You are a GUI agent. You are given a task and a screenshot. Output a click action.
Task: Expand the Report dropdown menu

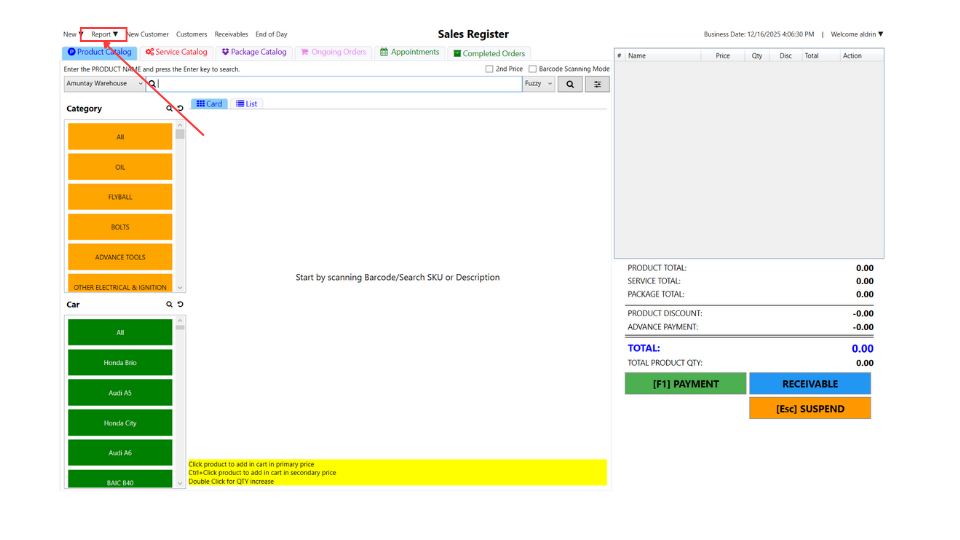[104, 34]
